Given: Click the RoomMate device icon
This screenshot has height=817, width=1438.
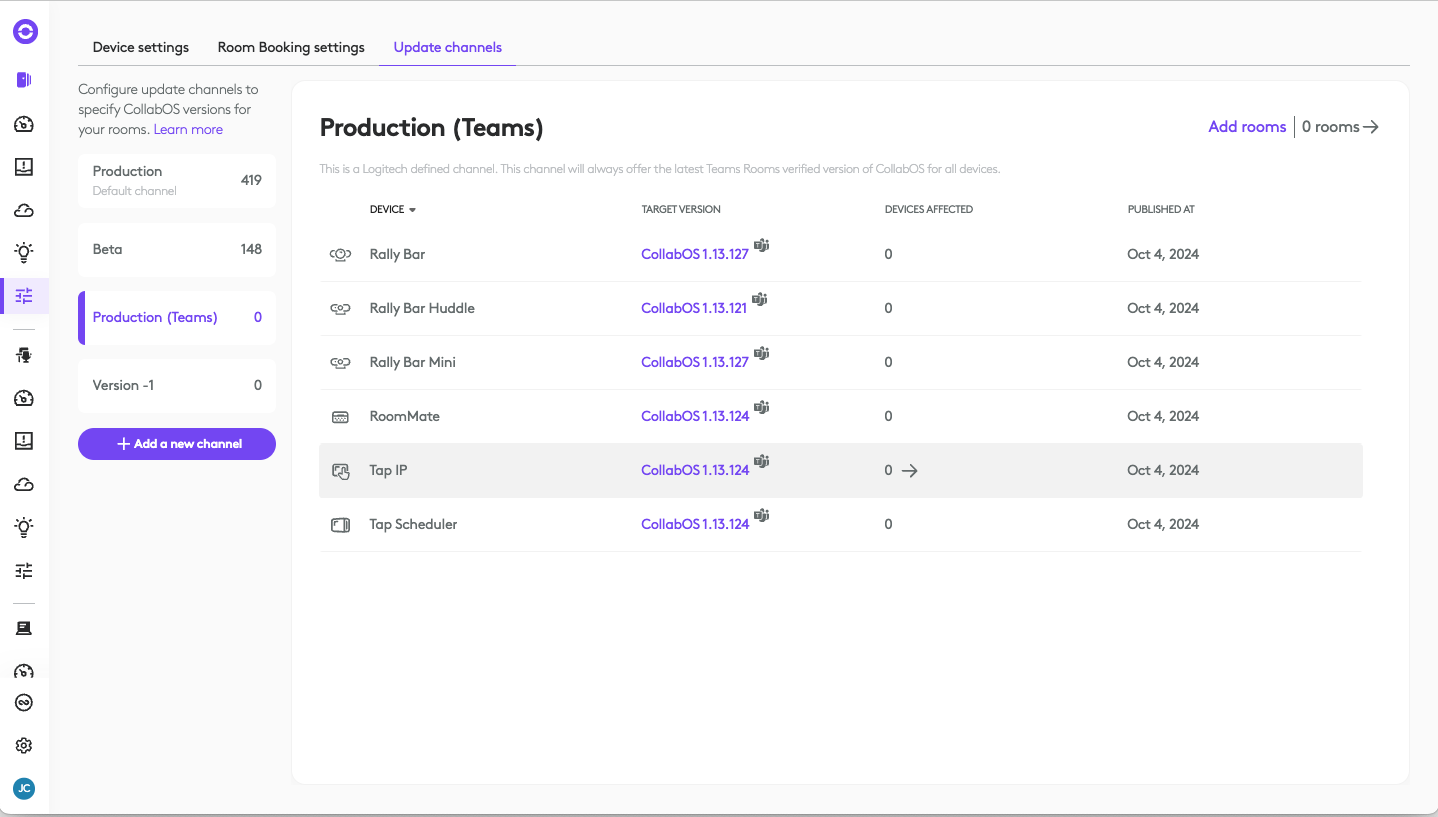Looking at the screenshot, I should [340, 416].
